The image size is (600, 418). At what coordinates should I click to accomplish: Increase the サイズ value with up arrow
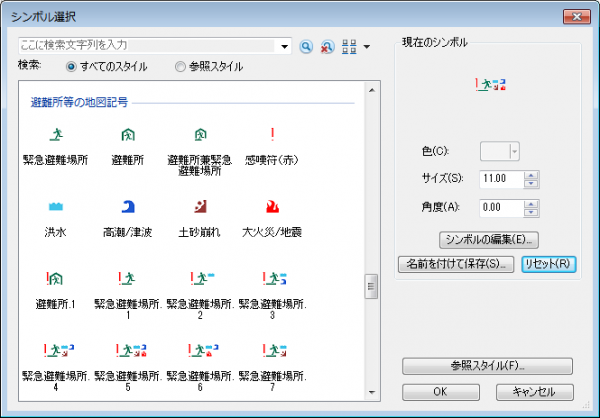coord(531,174)
